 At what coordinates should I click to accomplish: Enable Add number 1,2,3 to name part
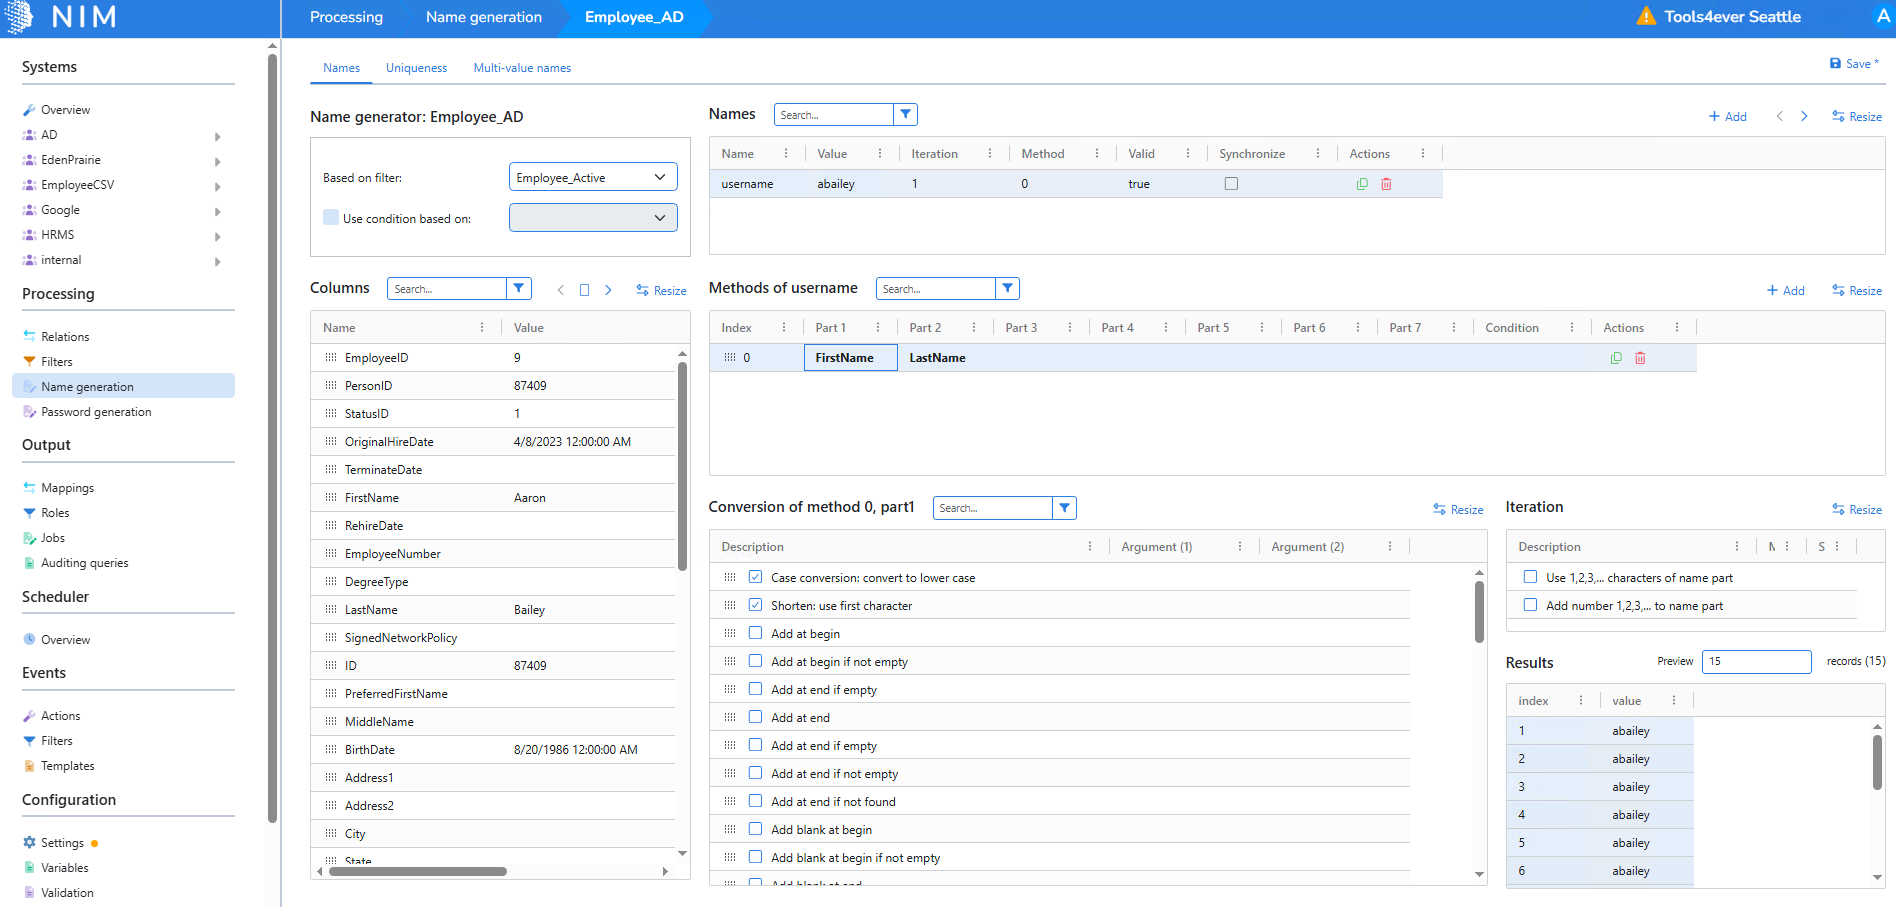point(1530,605)
